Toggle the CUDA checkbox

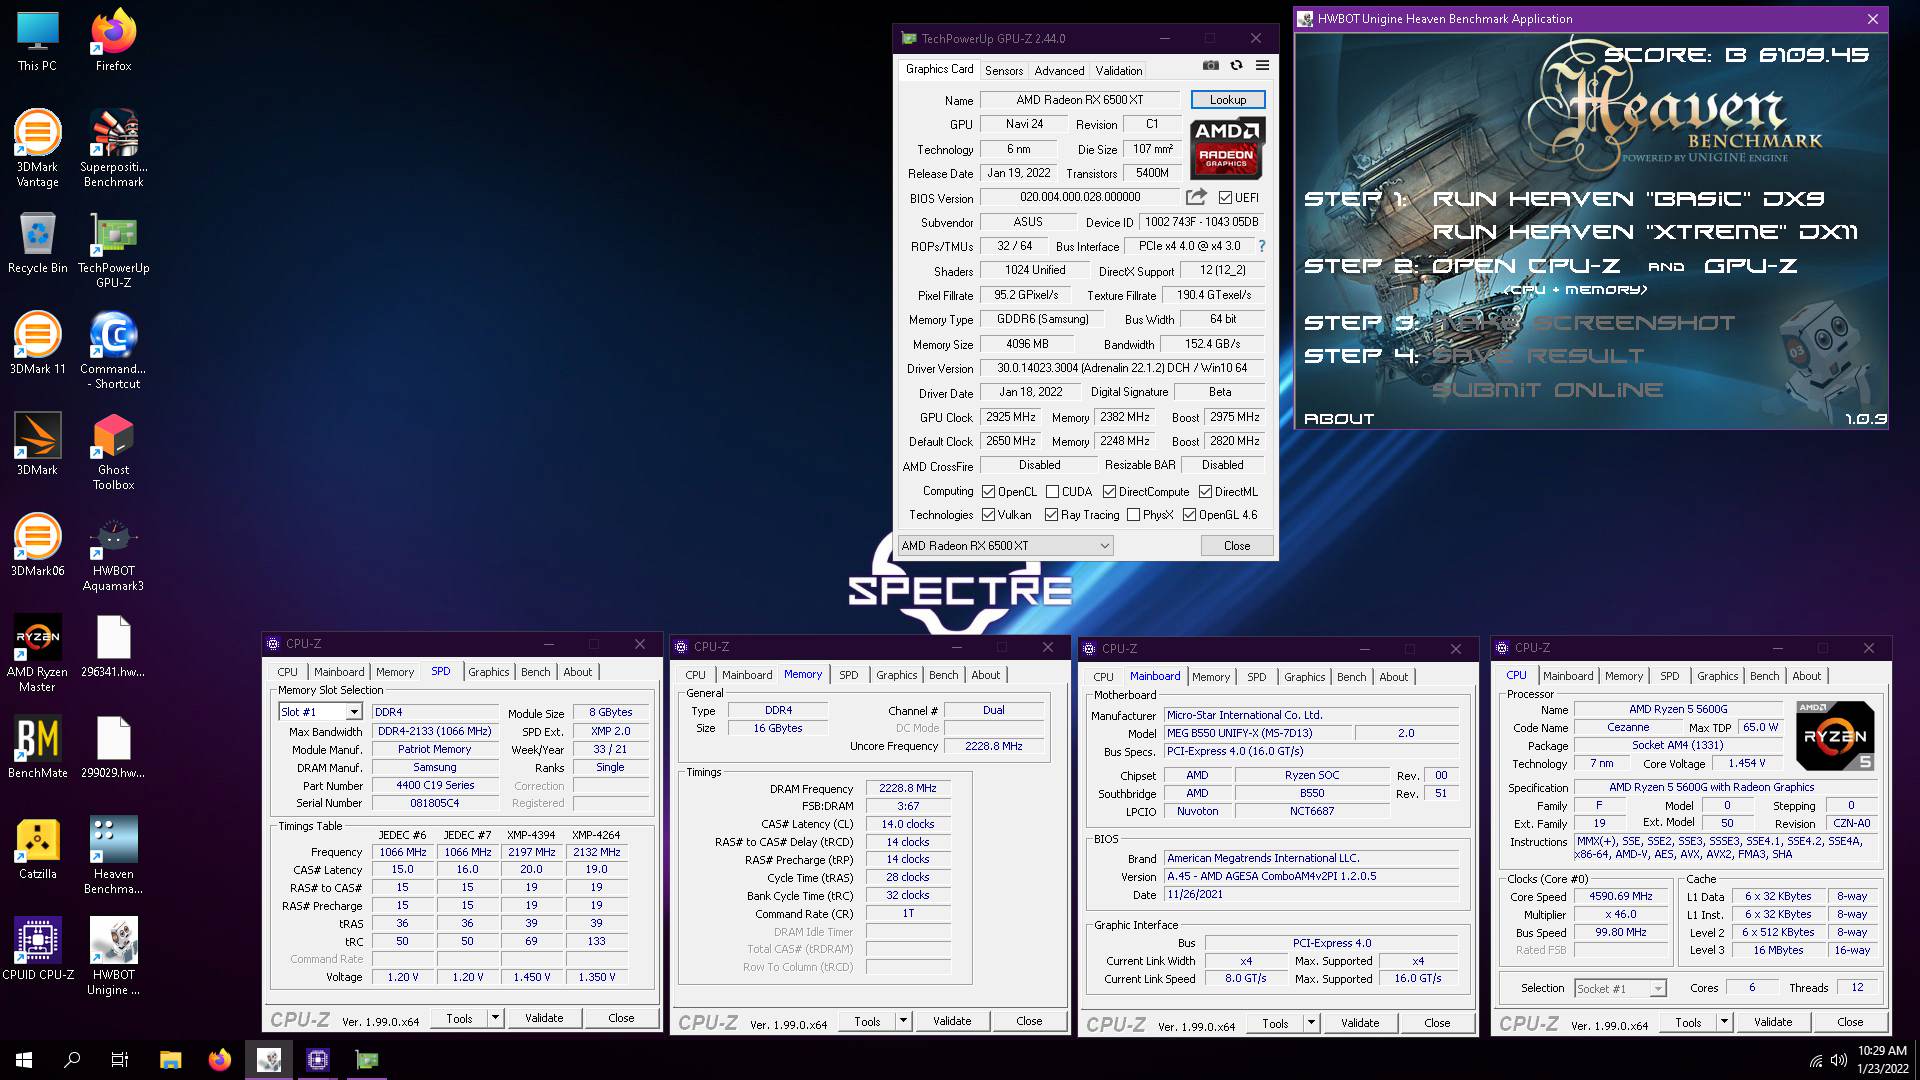[1052, 492]
